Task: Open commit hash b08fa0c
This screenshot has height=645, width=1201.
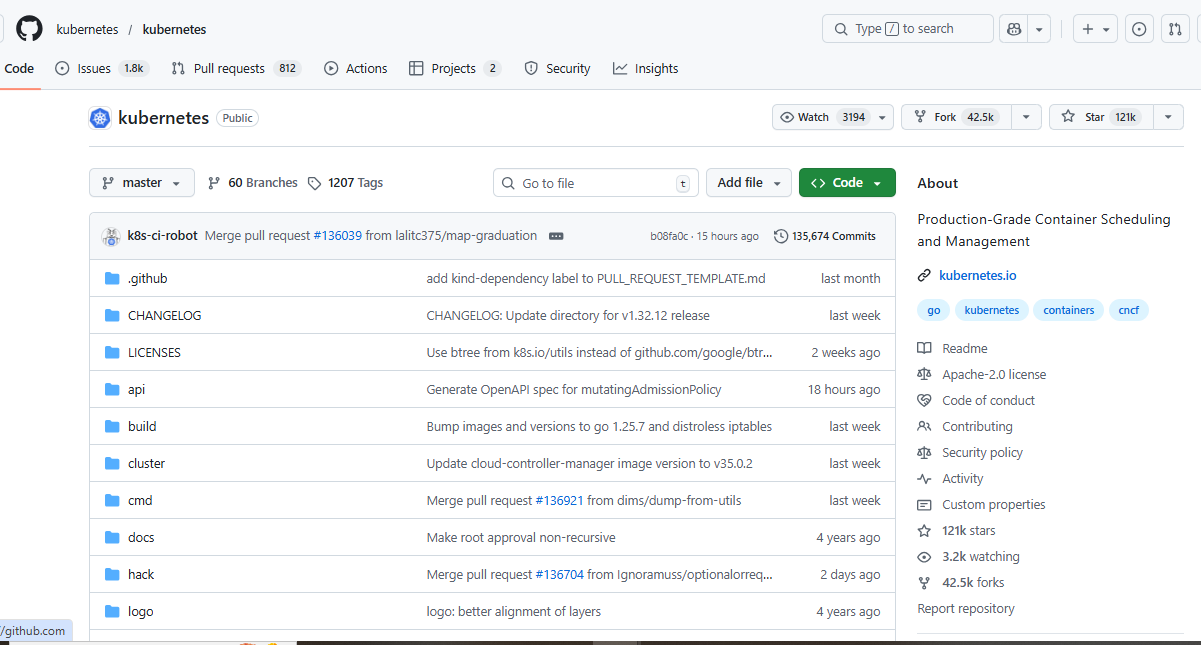Action: tap(669, 236)
